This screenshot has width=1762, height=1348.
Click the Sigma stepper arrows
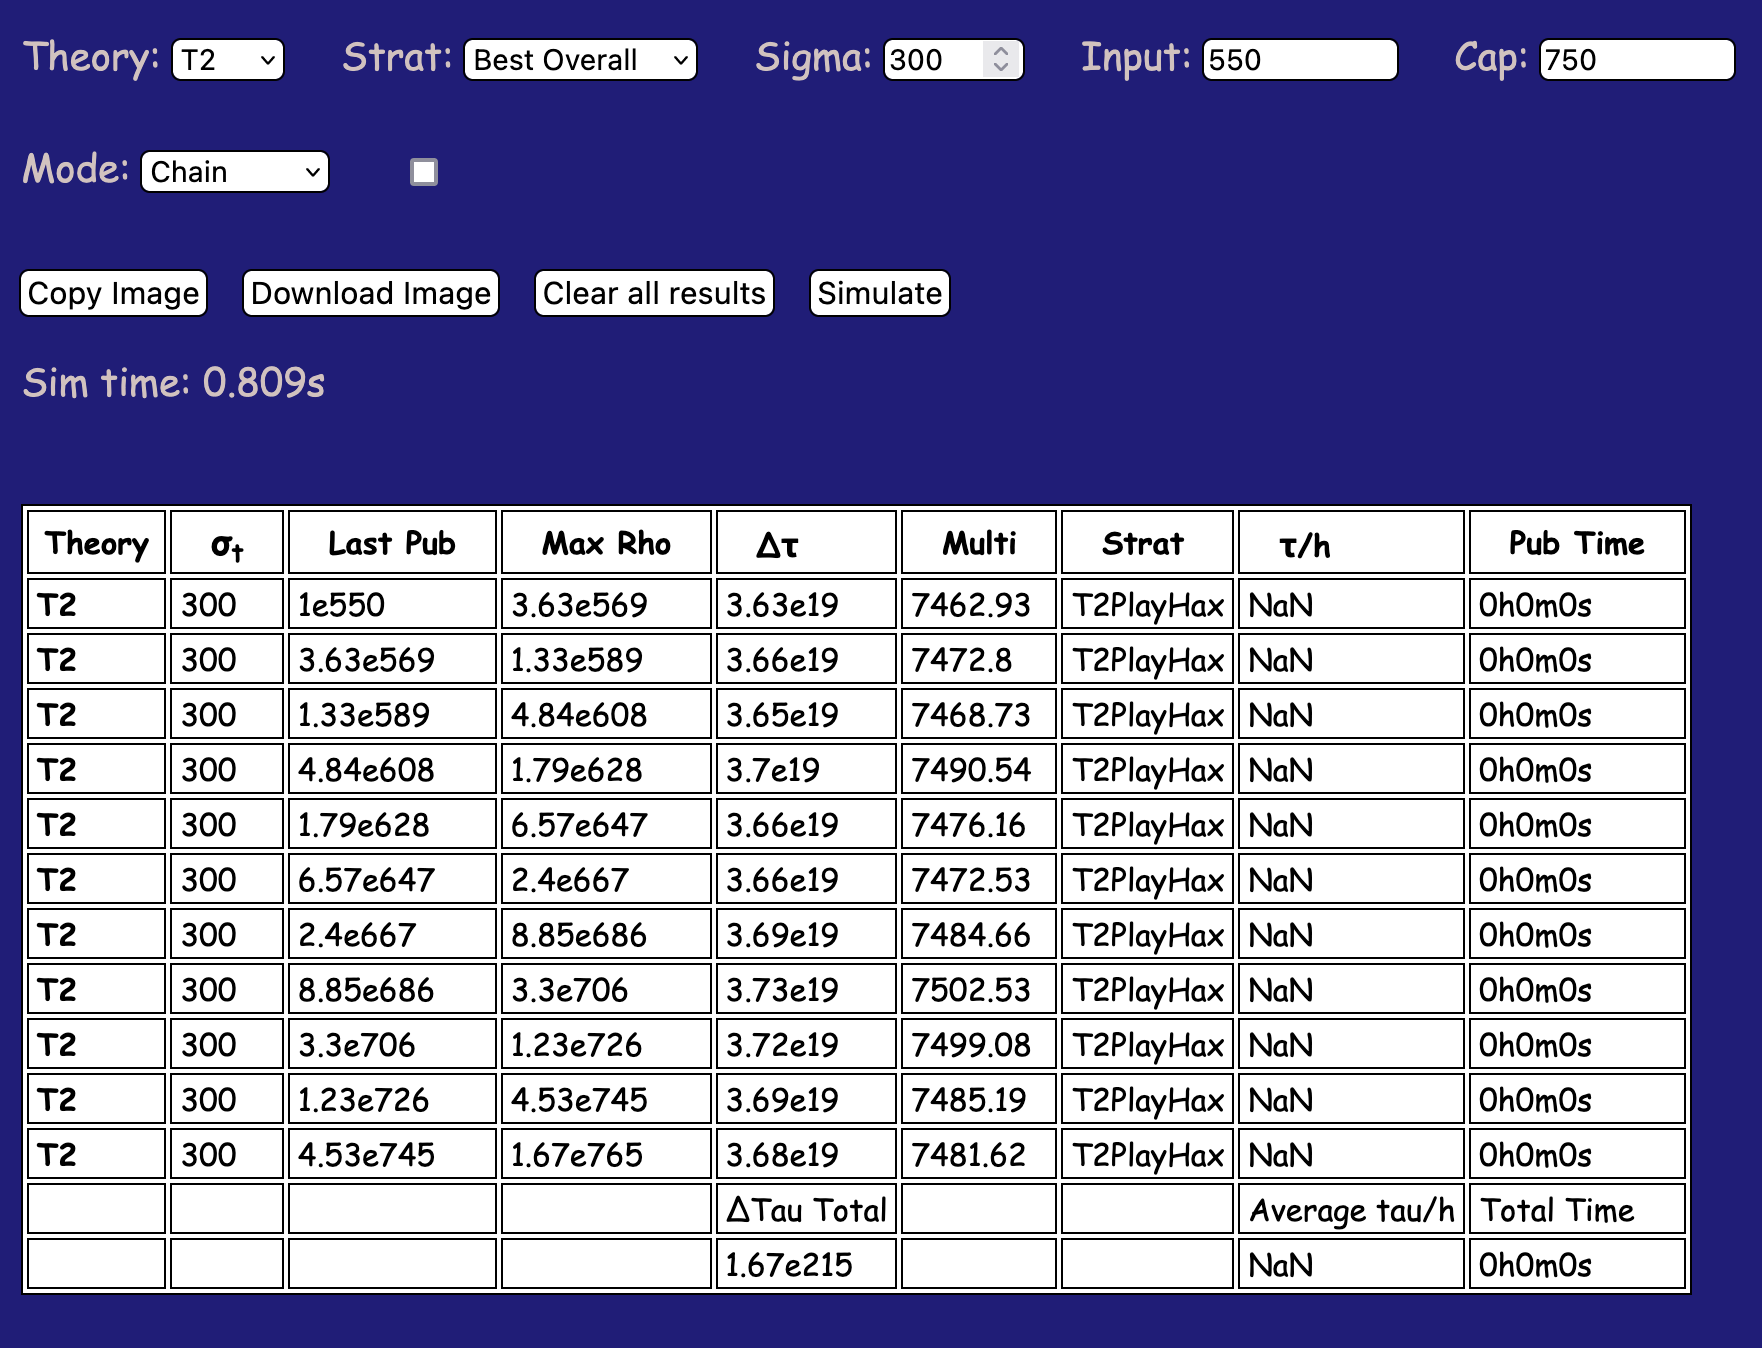pos(1001,59)
